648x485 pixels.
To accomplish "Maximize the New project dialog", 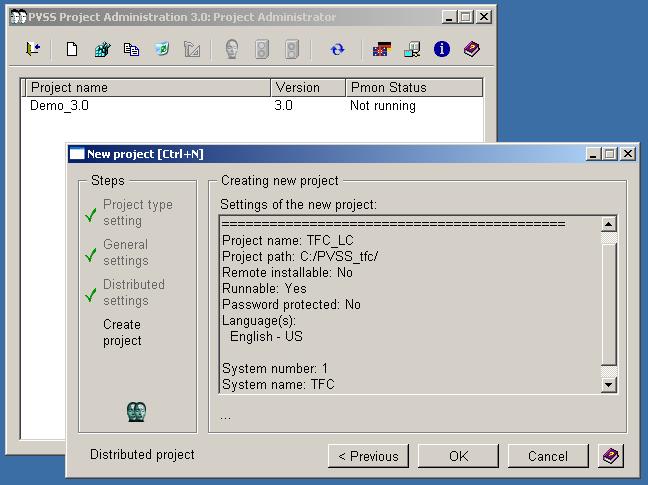I will (610, 154).
